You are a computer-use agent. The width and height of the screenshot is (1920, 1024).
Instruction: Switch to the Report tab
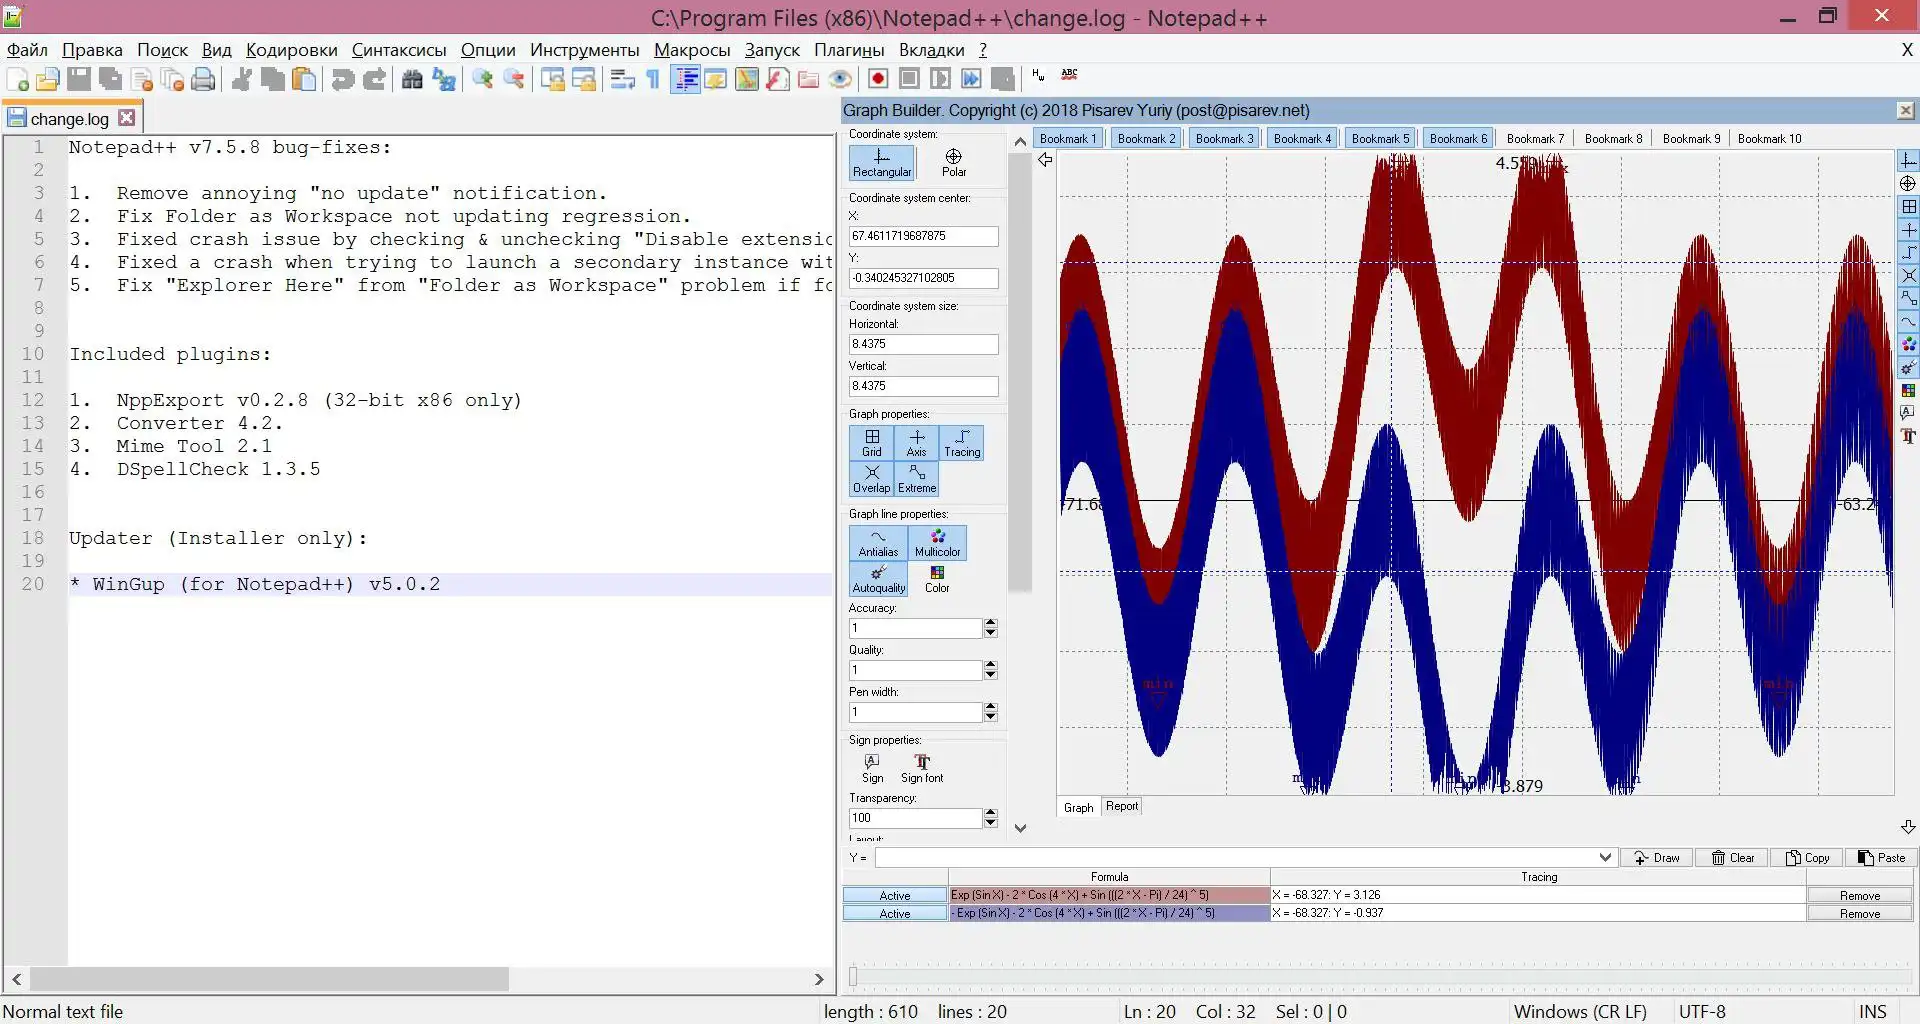point(1121,806)
